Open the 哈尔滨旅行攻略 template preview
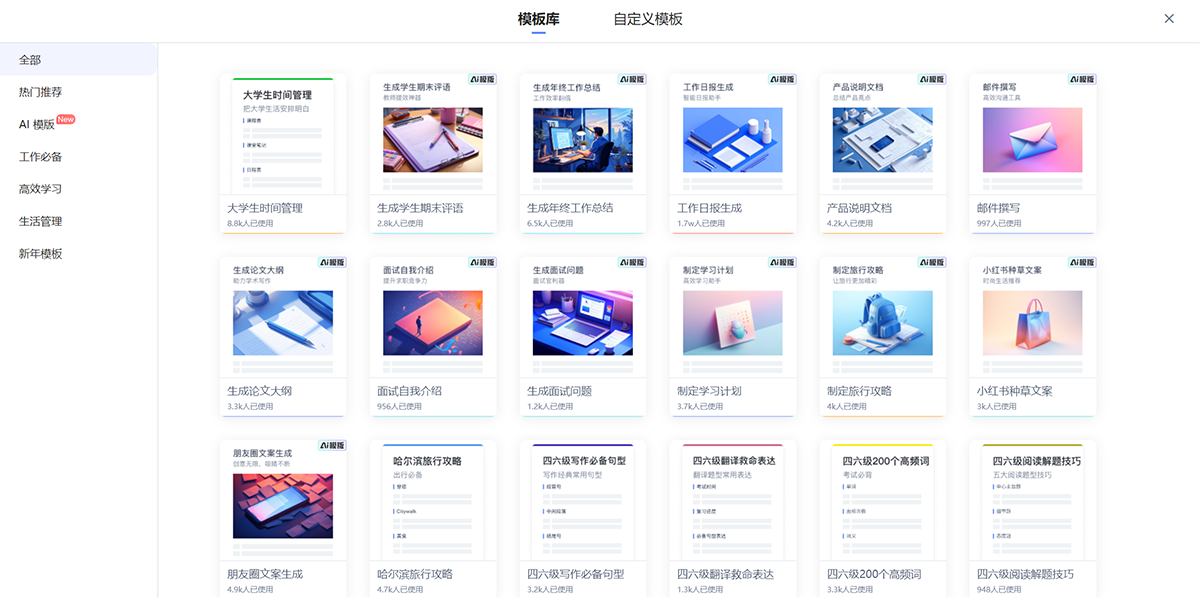The width and height of the screenshot is (1200, 600). pos(432,500)
